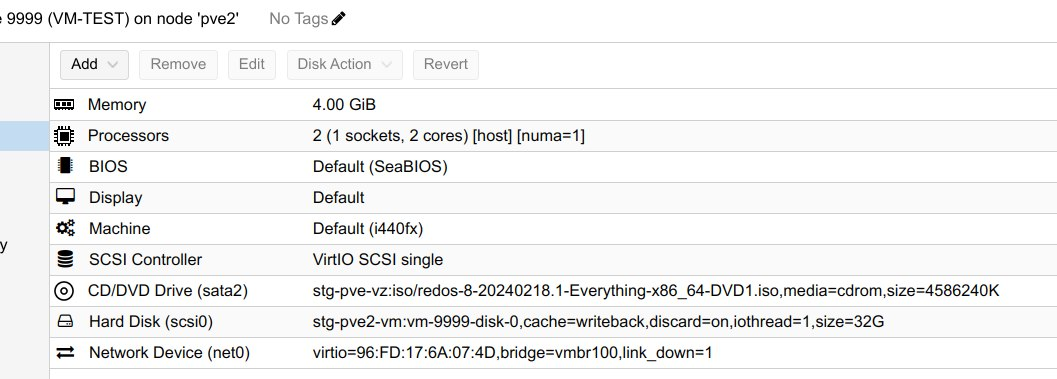Select the CD/DVD Drive (sata2) row
The image size is (1057, 379).
click(x=553, y=291)
